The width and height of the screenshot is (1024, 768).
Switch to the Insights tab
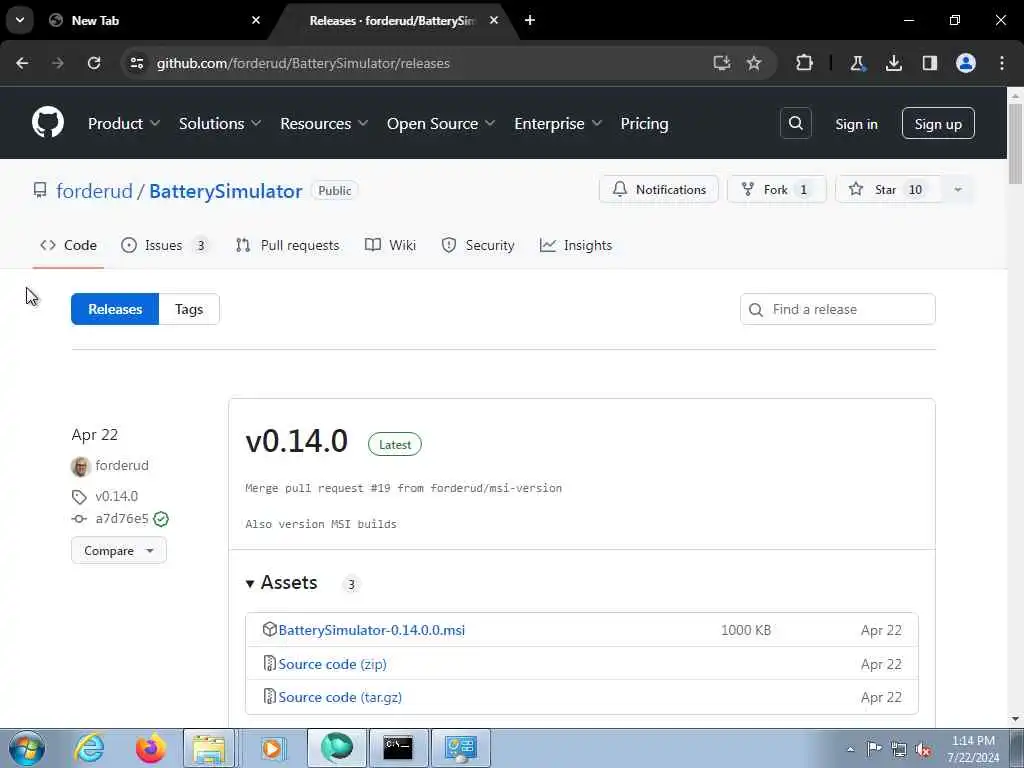pyautogui.click(x=576, y=245)
